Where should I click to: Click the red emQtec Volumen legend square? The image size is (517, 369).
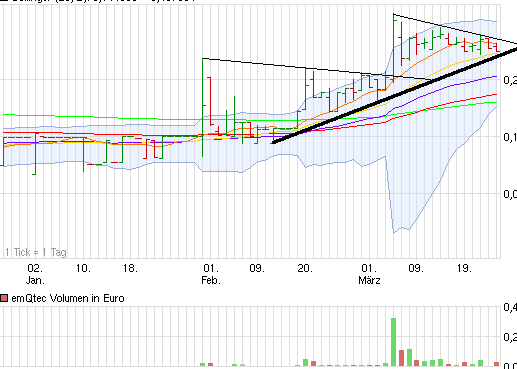[4, 298]
